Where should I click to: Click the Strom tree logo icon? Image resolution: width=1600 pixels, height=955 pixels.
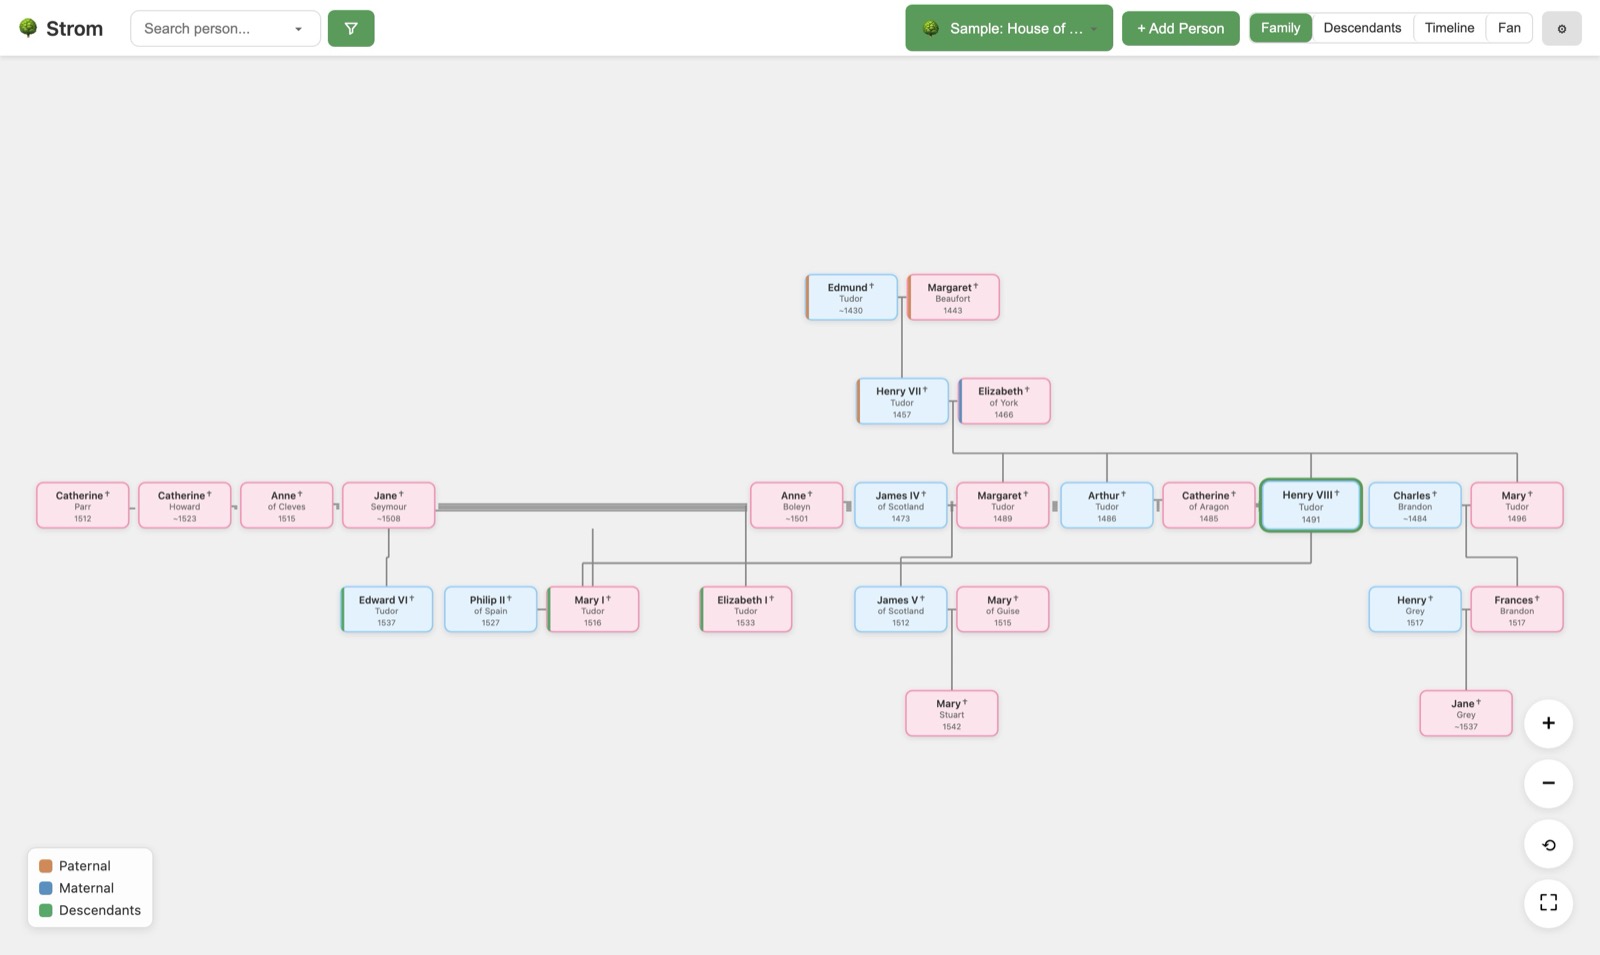pyautogui.click(x=28, y=28)
